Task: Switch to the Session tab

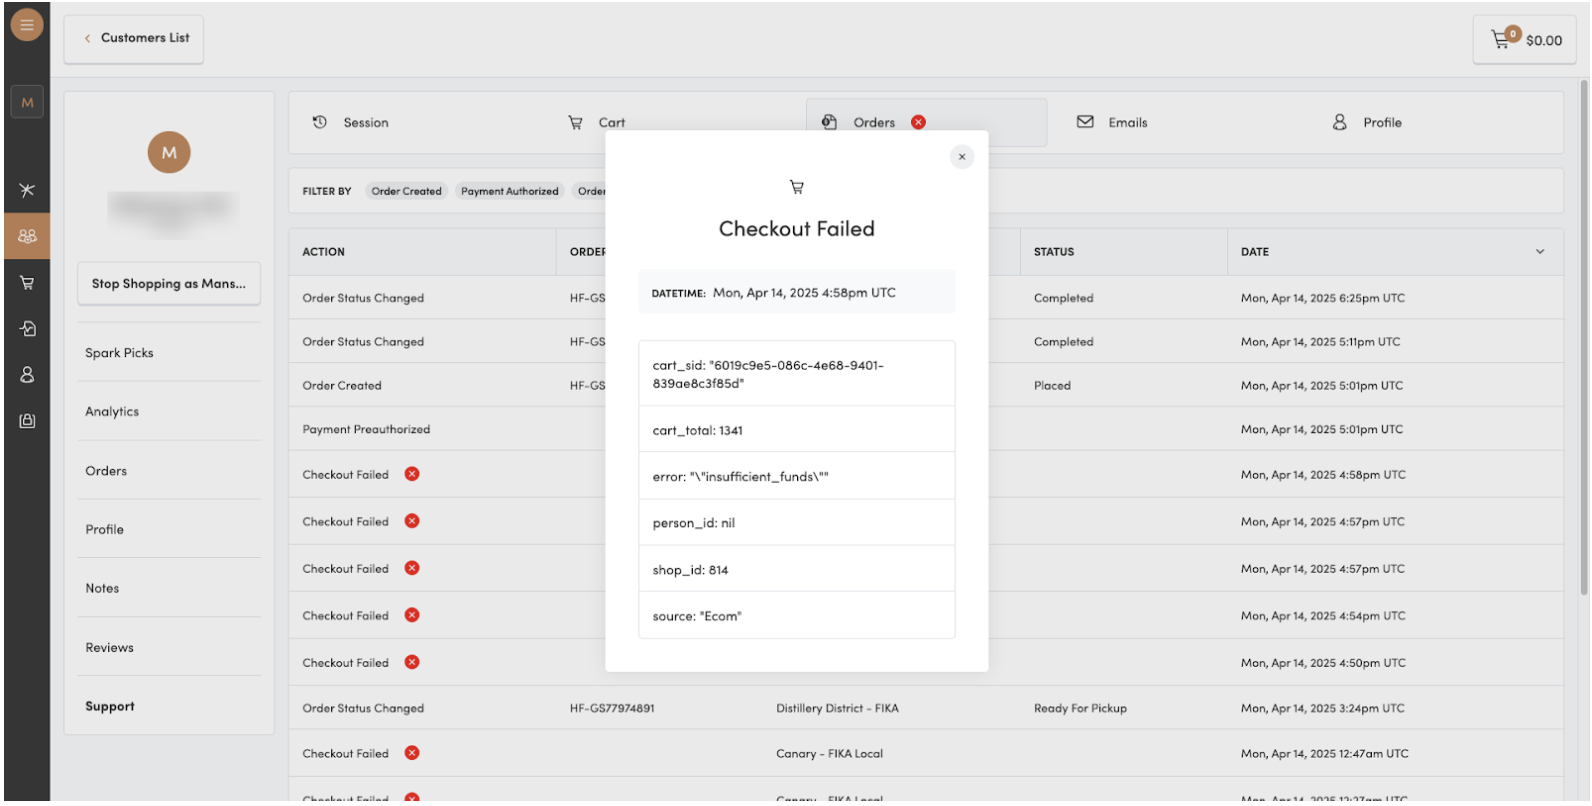Action: (x=351, y=123)
